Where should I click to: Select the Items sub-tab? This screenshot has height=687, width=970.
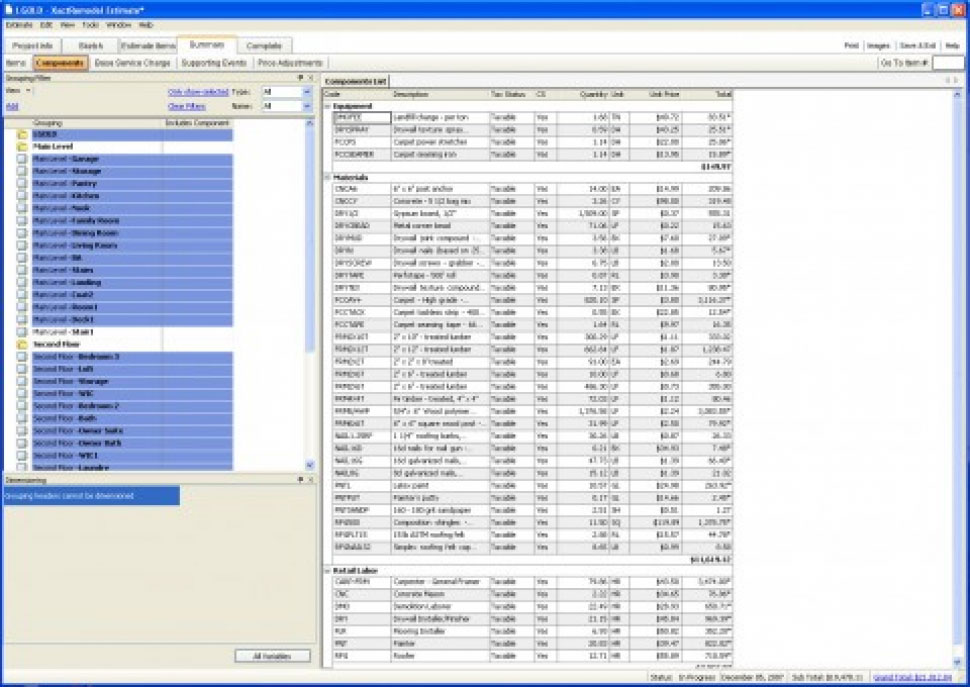pos(16,63)
